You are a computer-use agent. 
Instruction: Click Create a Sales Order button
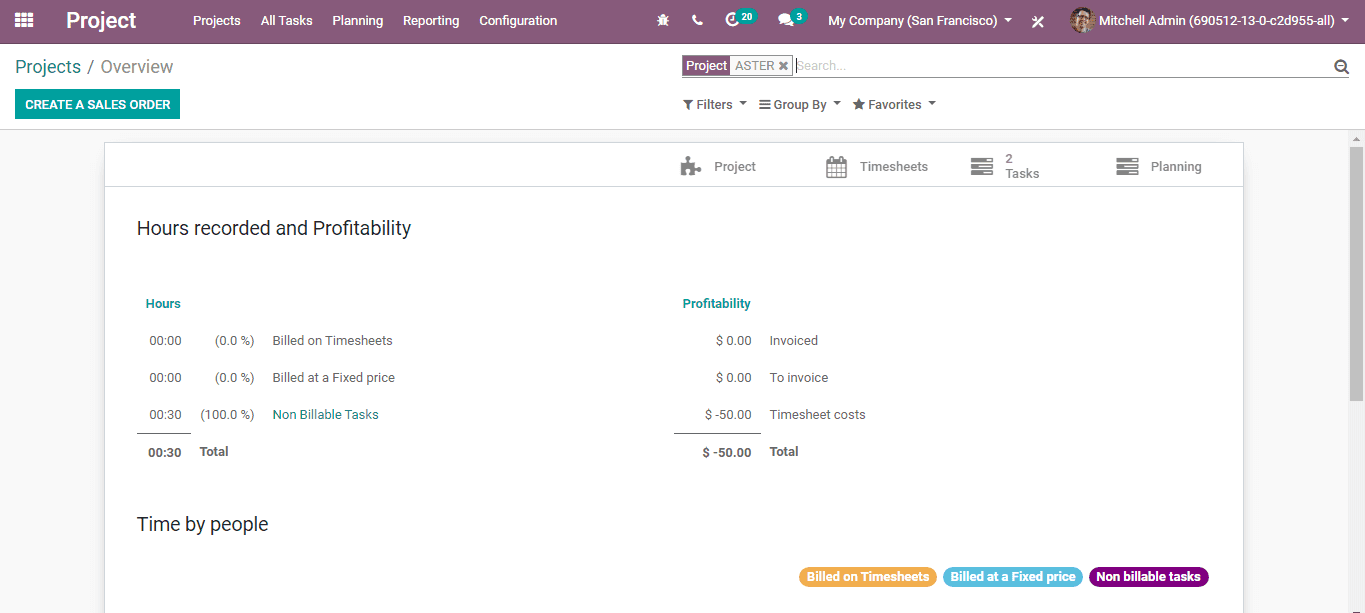click(97, 104)
